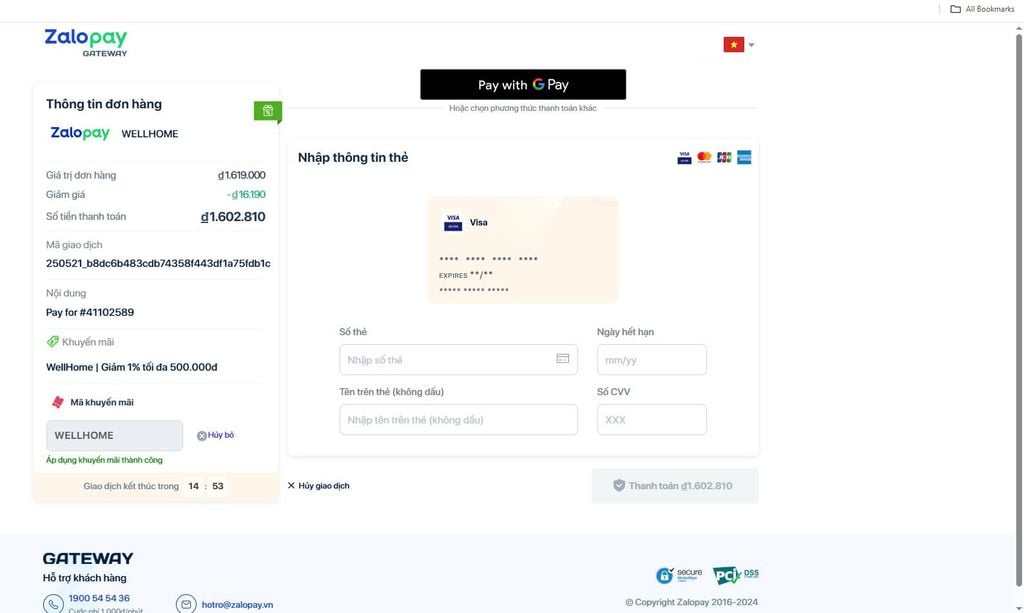The width and height of the screenshot is (1024, 613).
Task: Click the Thông tin đơn hàng heading
Action: (x=104, y=104)
